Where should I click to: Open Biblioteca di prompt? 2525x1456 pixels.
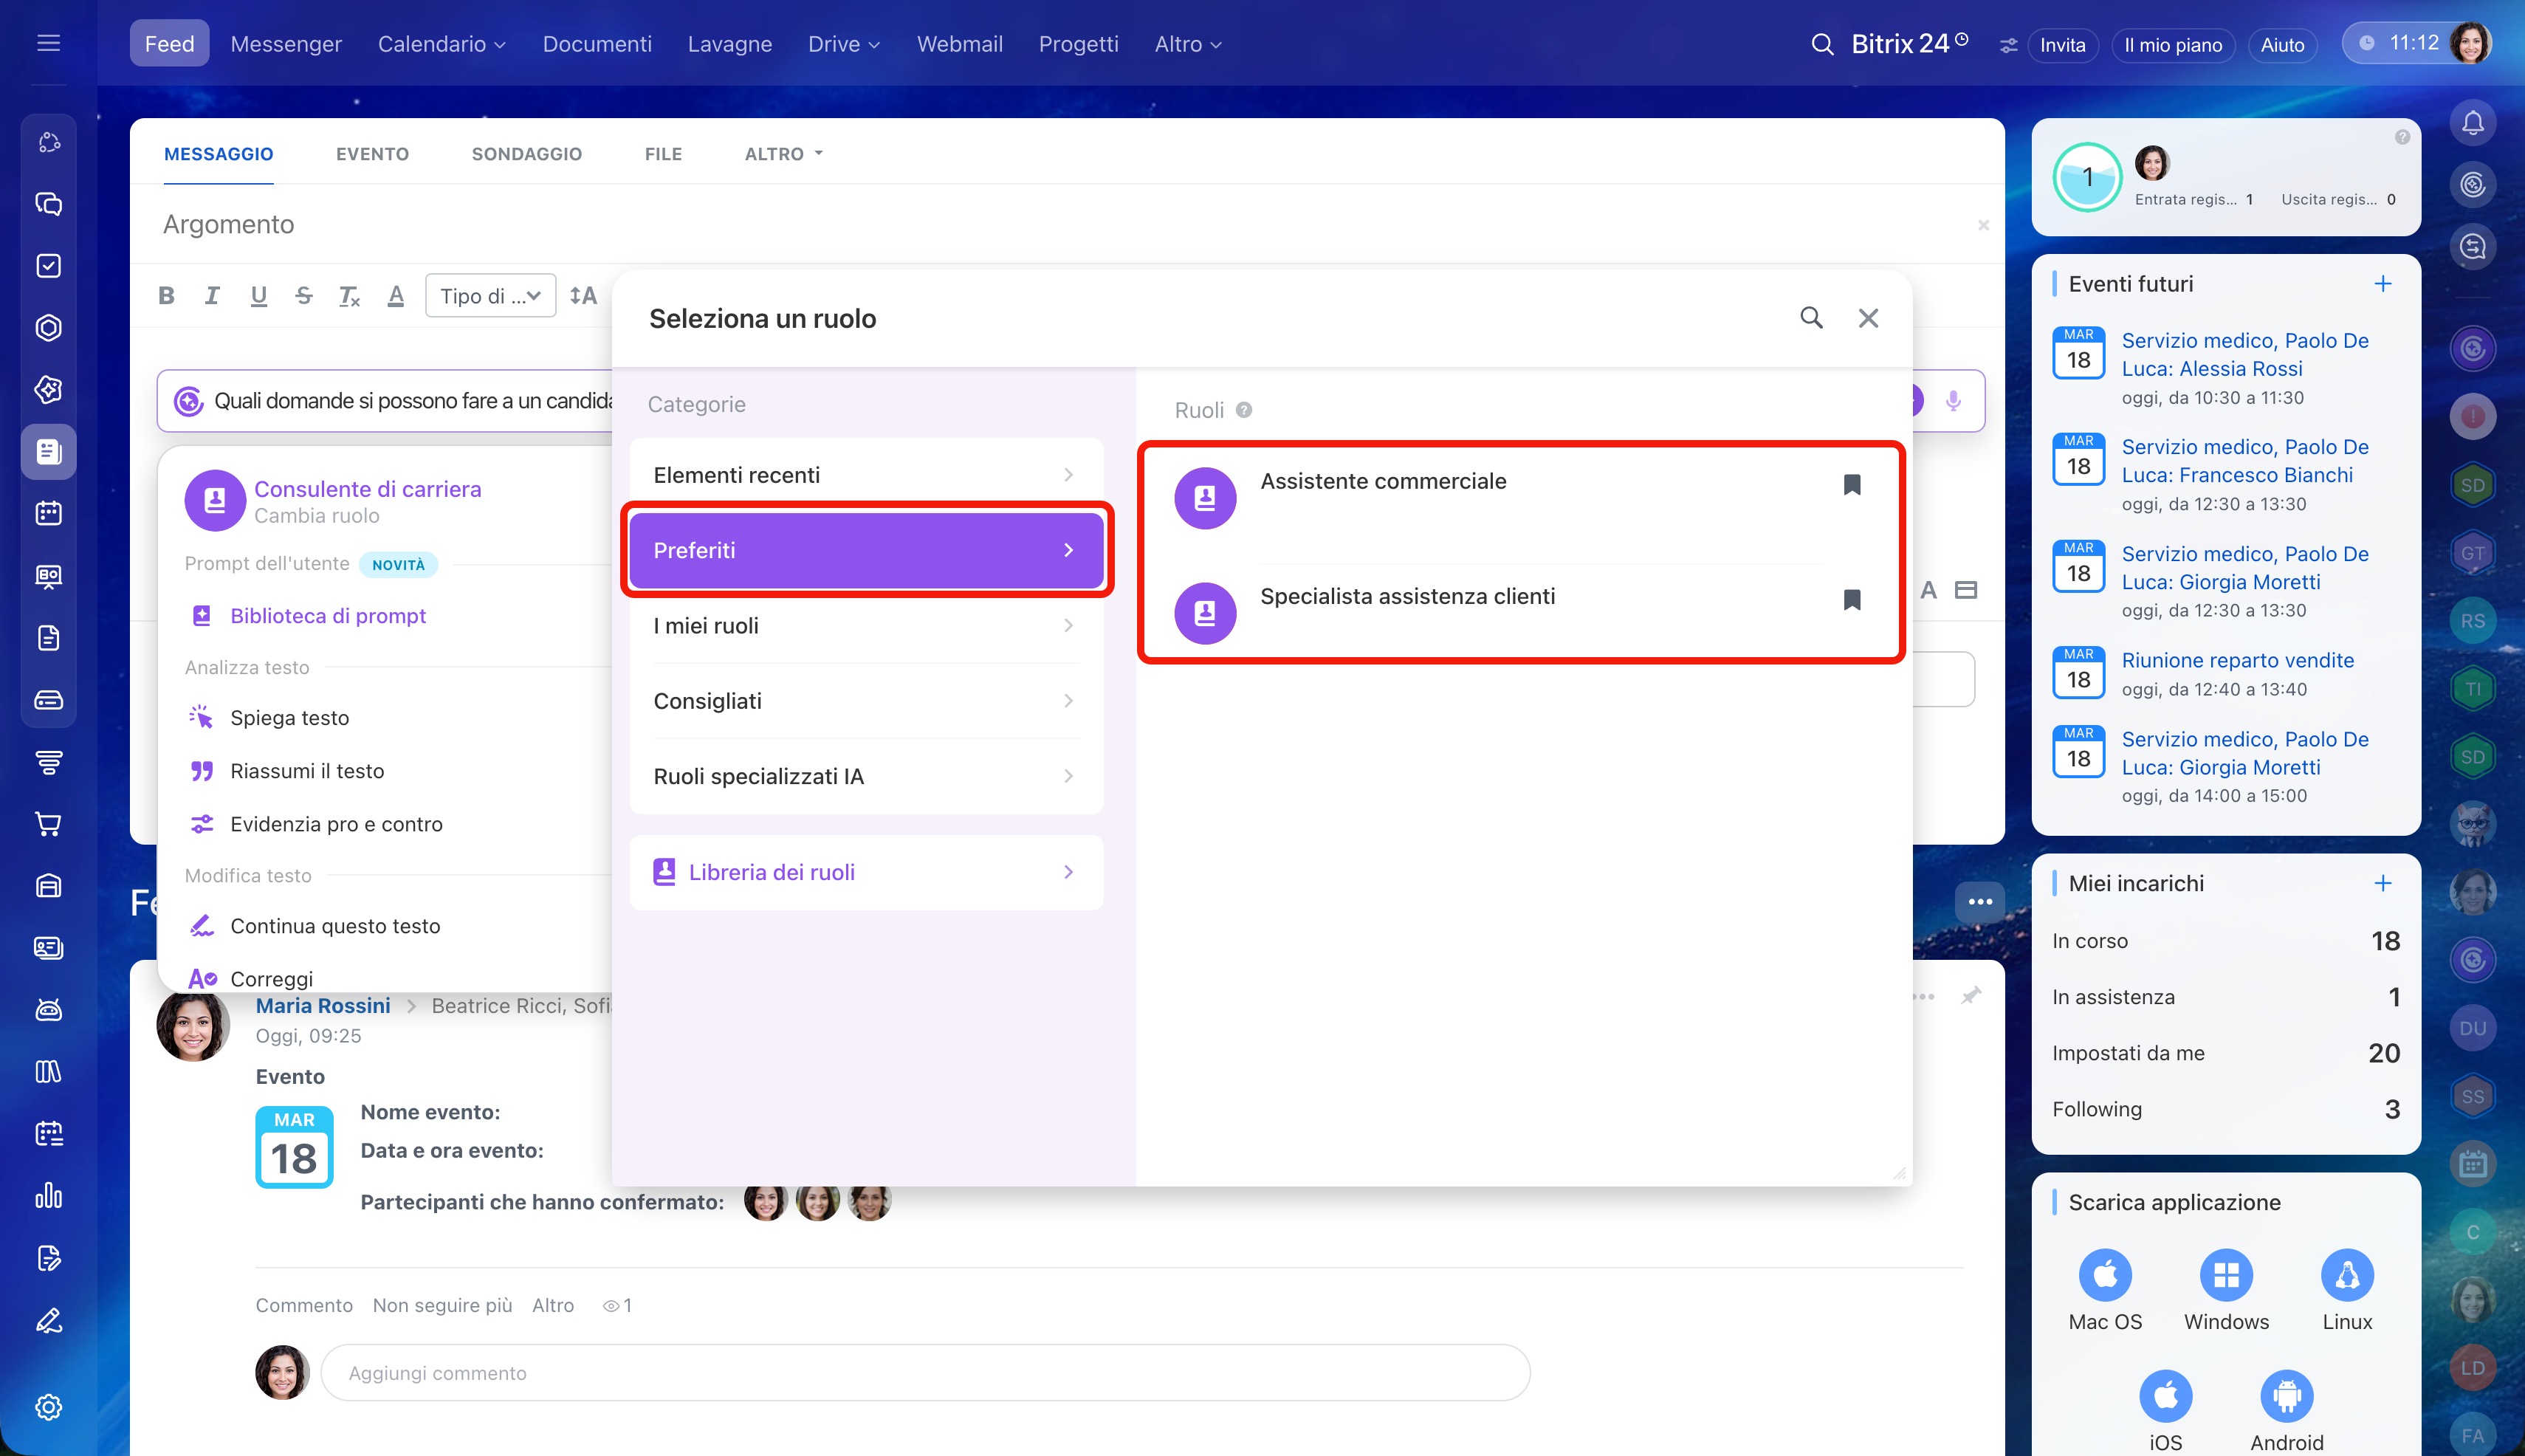coord(328,616)
